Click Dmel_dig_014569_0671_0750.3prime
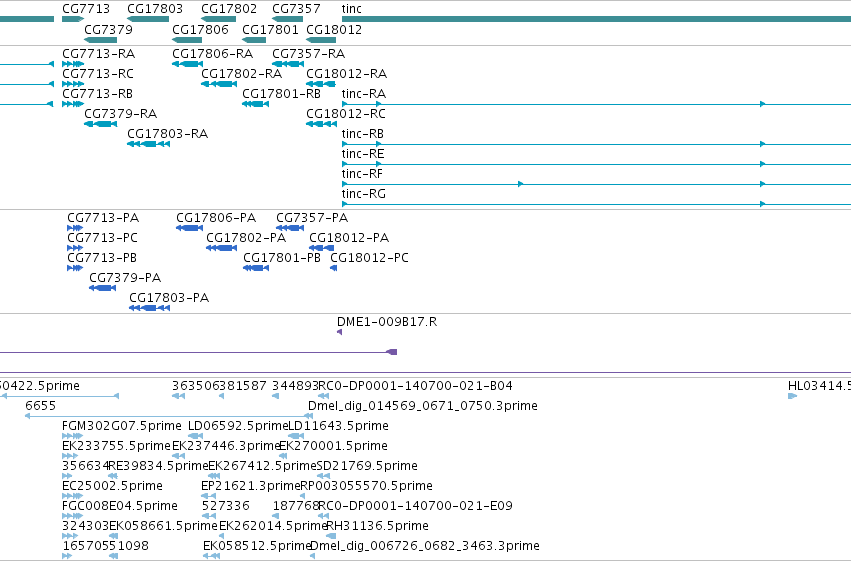 (311, 416)
